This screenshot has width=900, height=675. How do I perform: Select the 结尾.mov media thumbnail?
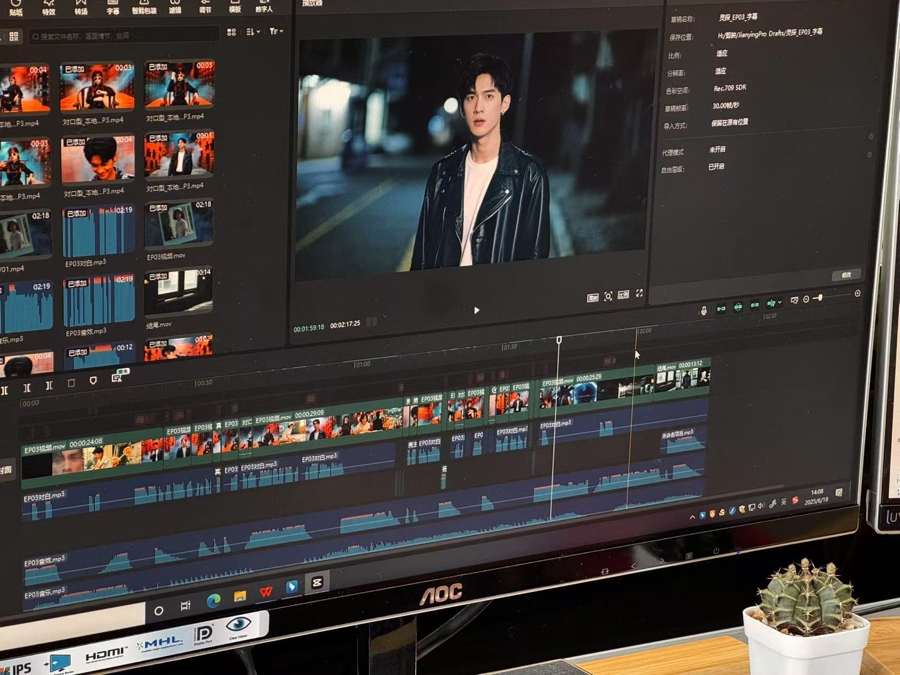click(x=178, y=291)
